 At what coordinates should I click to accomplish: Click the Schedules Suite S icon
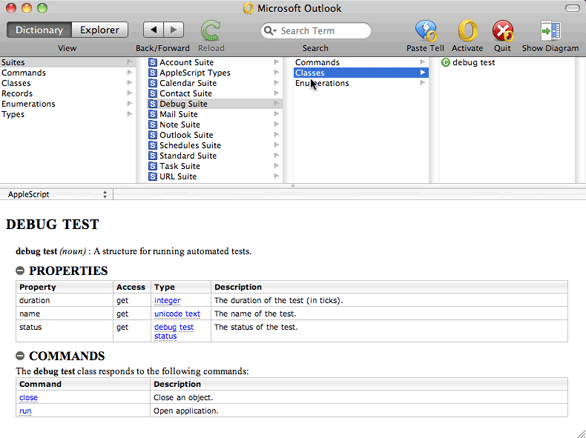(x=152, y=145)
